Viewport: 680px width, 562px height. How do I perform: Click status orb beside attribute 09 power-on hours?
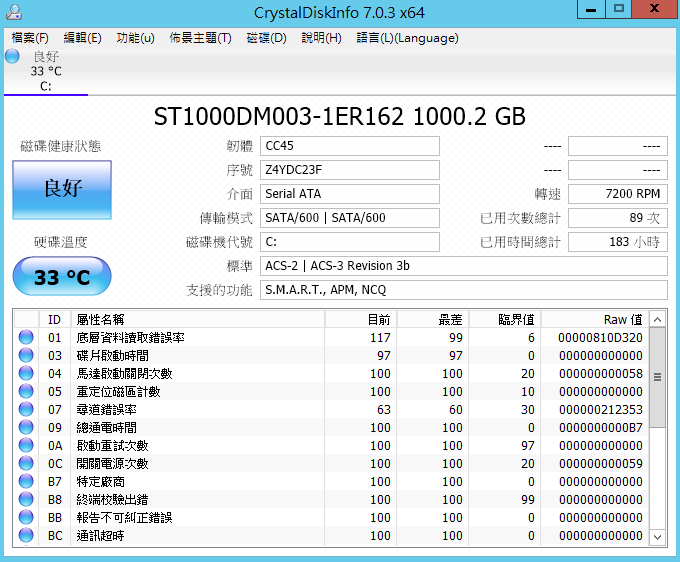pyautogui.click(x=26, y=428)
